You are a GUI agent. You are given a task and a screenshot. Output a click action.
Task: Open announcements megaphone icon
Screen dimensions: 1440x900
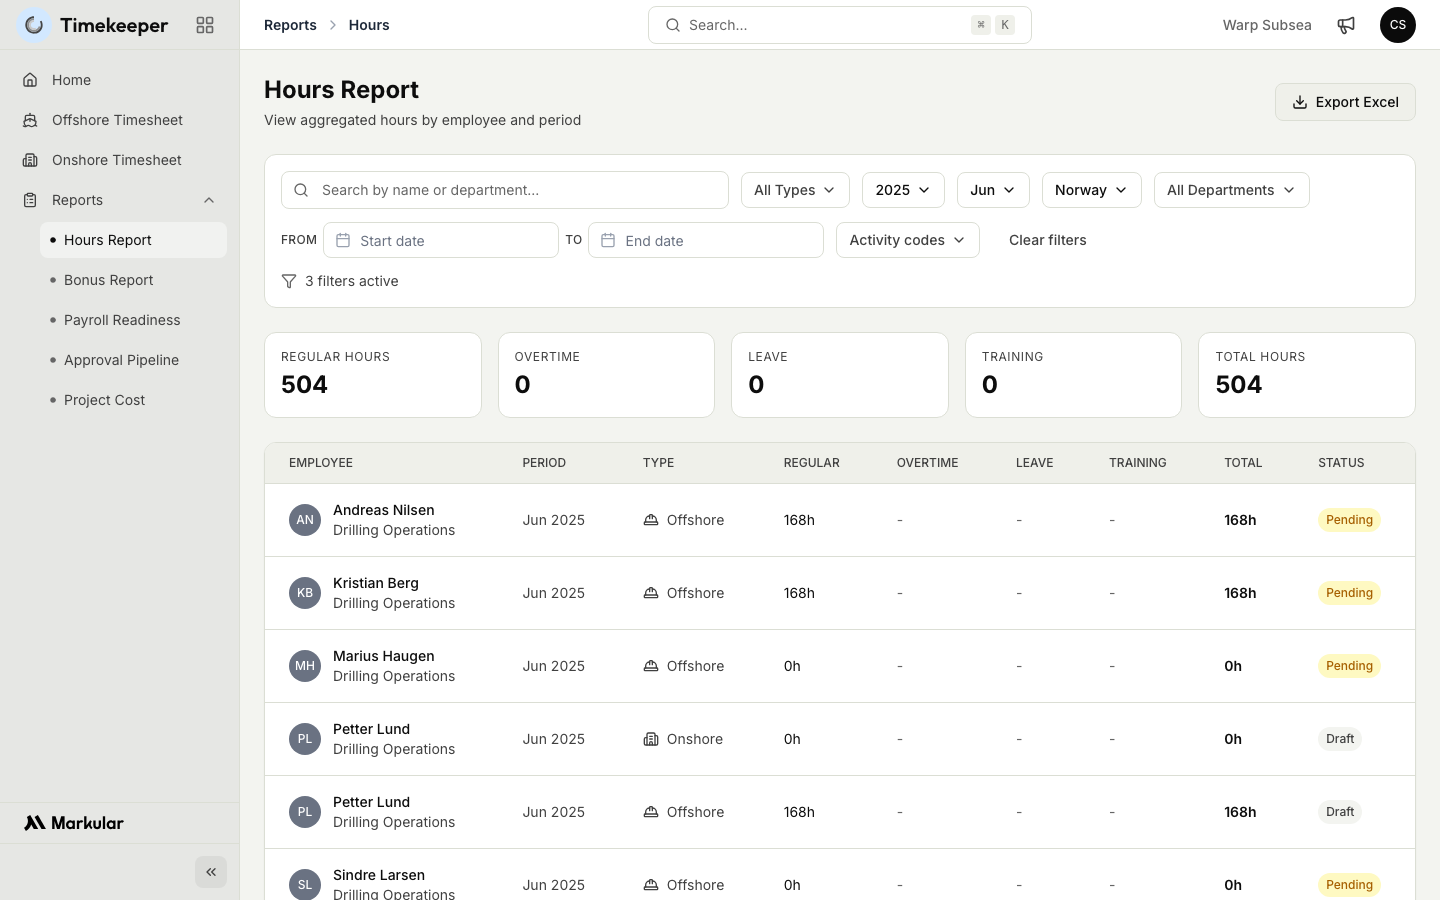point(1346,25)
